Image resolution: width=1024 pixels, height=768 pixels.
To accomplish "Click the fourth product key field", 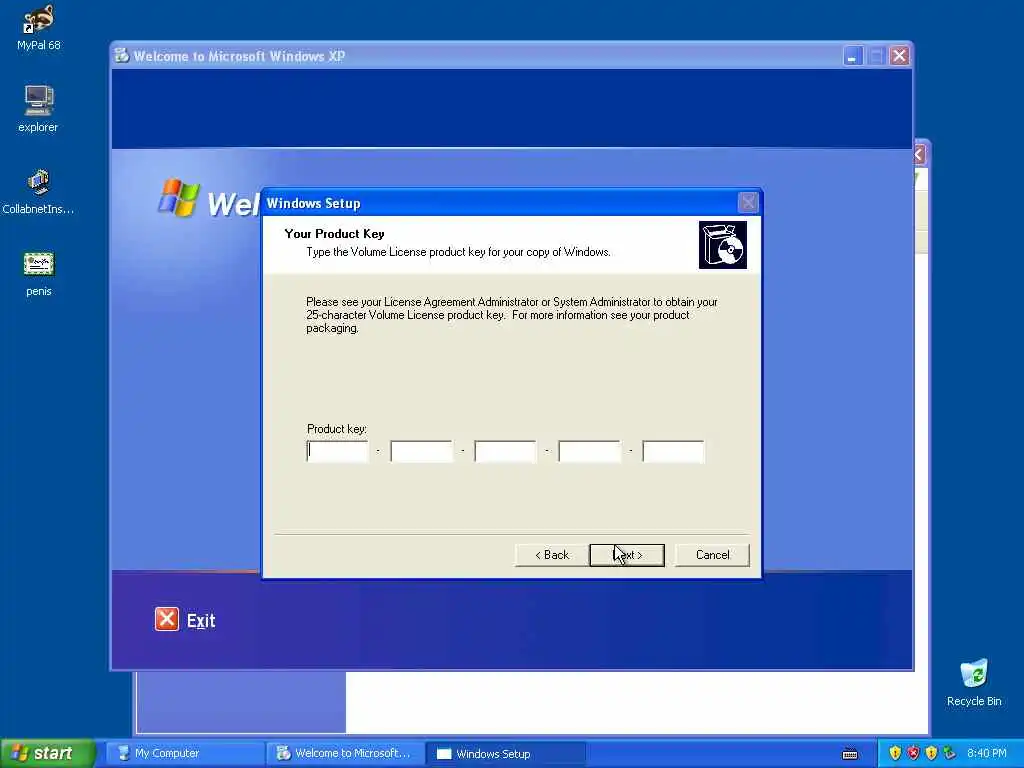I will (590, 451).
